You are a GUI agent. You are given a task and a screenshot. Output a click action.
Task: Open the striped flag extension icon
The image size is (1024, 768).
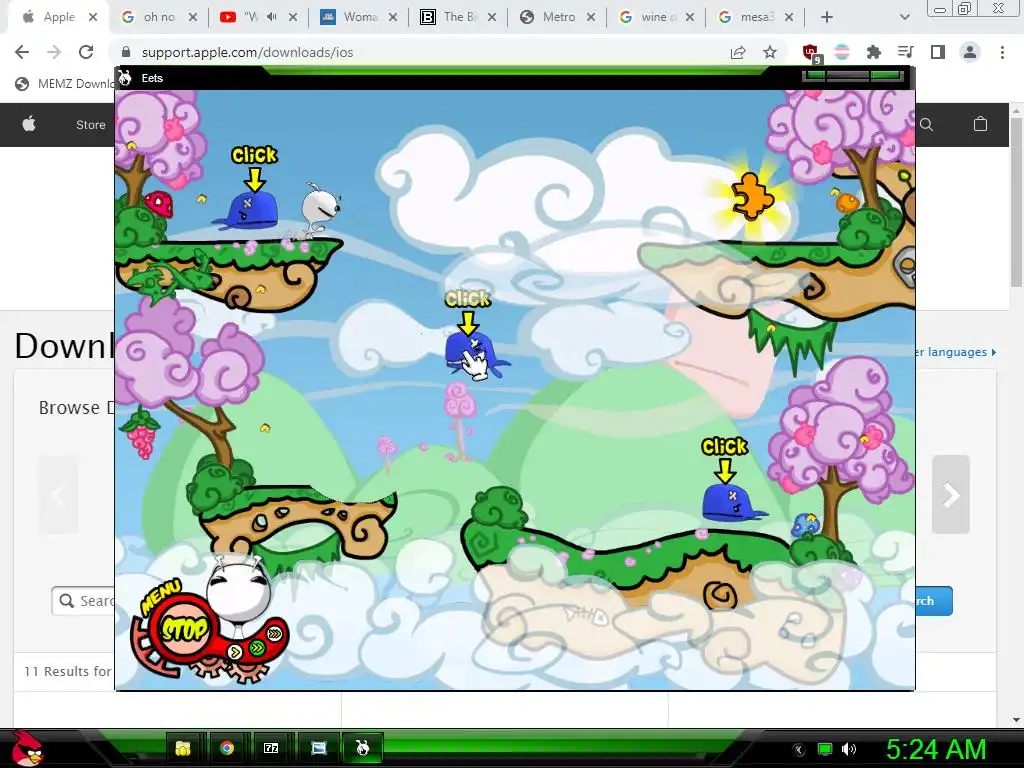(x=842, y=52)
